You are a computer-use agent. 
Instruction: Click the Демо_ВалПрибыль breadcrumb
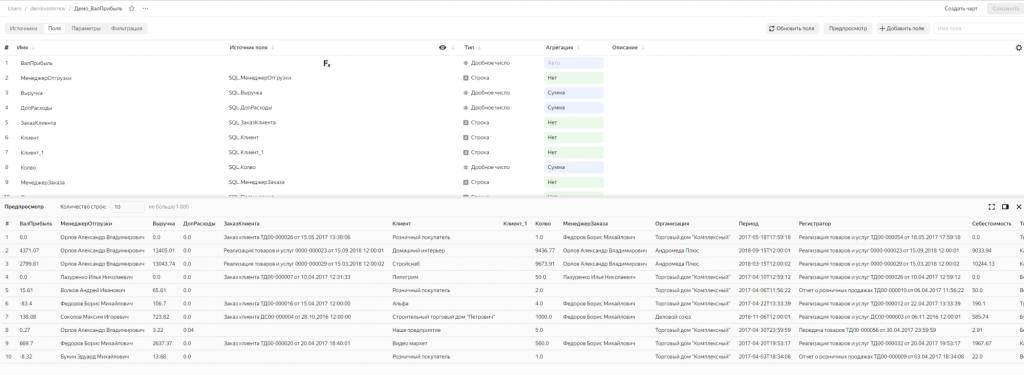[x=98, y=8]
